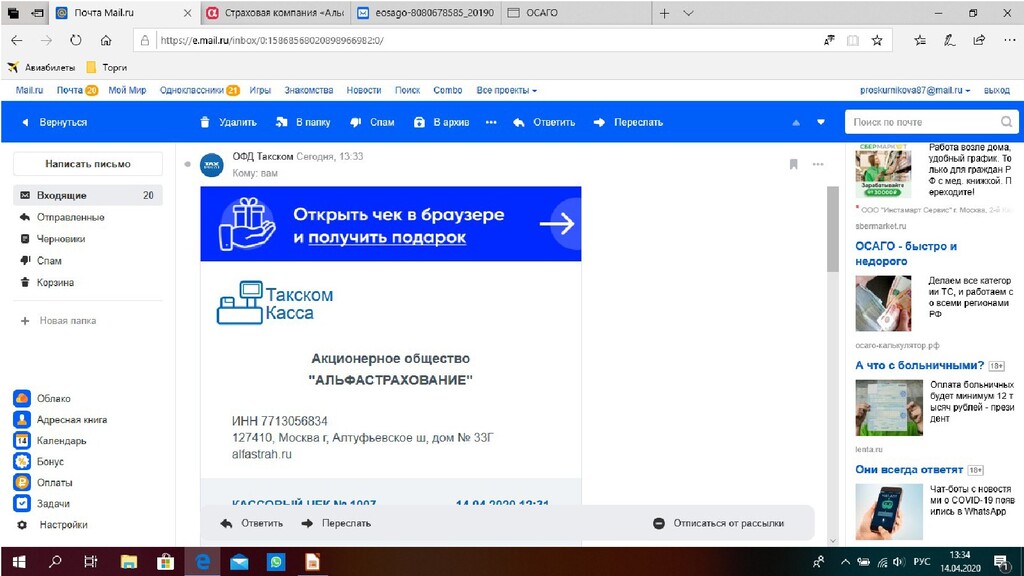Click the mail search magnifier icon
Screen dimensions: 1024x576
click(1006, 122)
